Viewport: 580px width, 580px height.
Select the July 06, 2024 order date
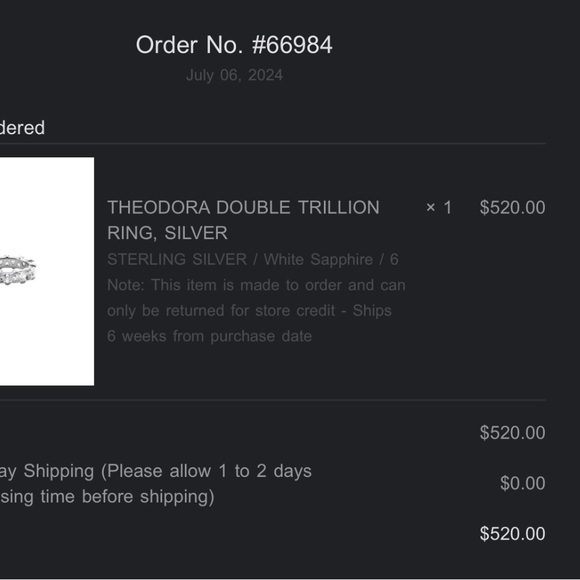[234, 75]
